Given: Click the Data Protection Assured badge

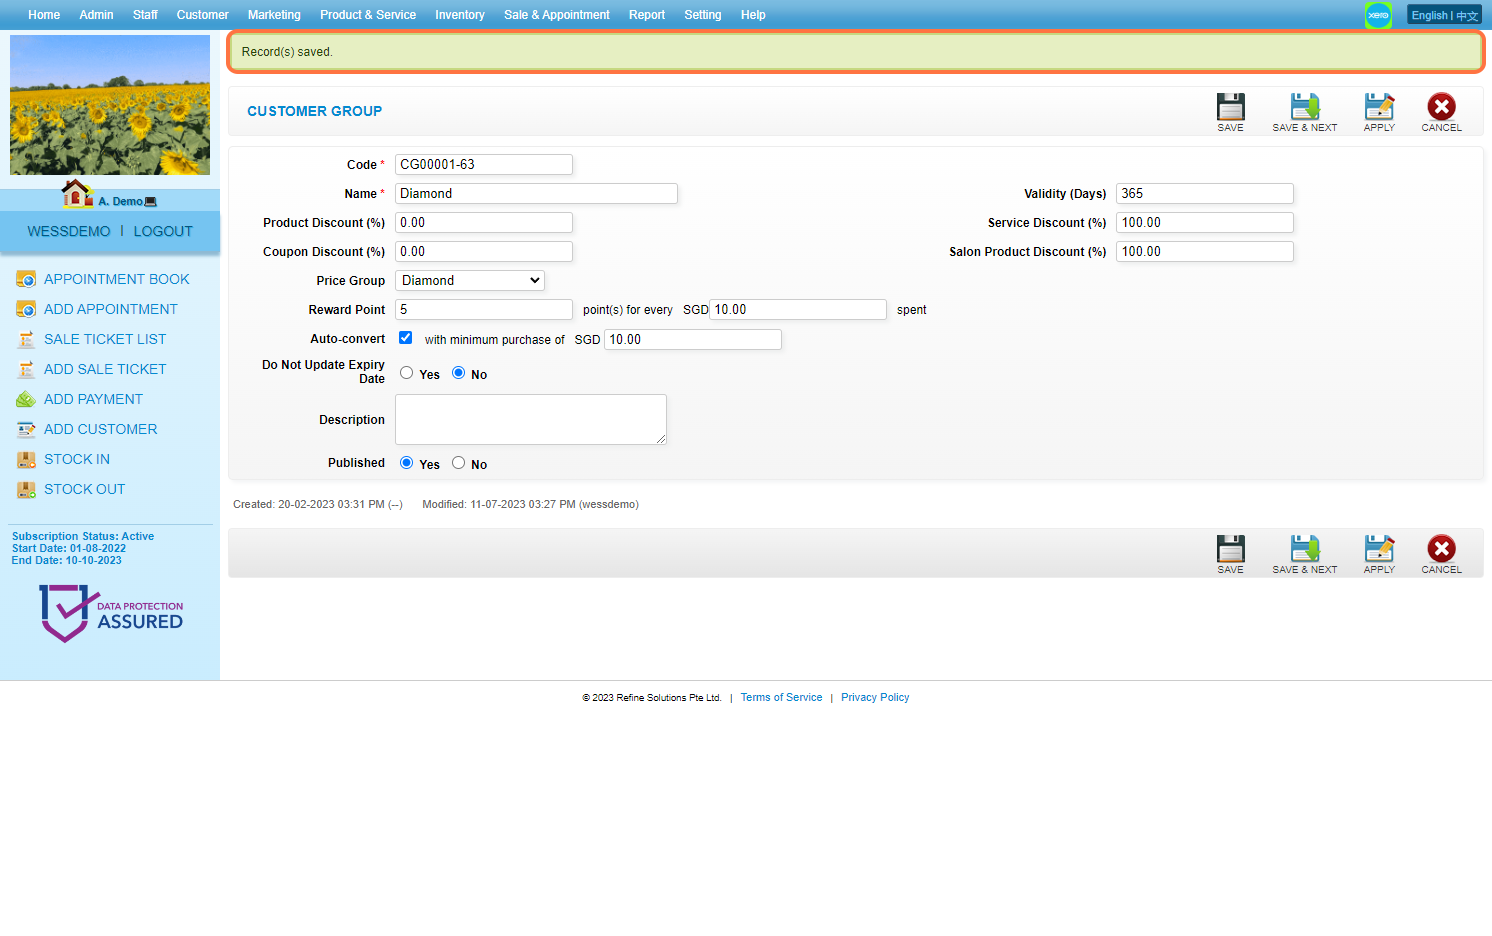Looking at the screenshot, I should pyautogui.click(x=110, y=613).
